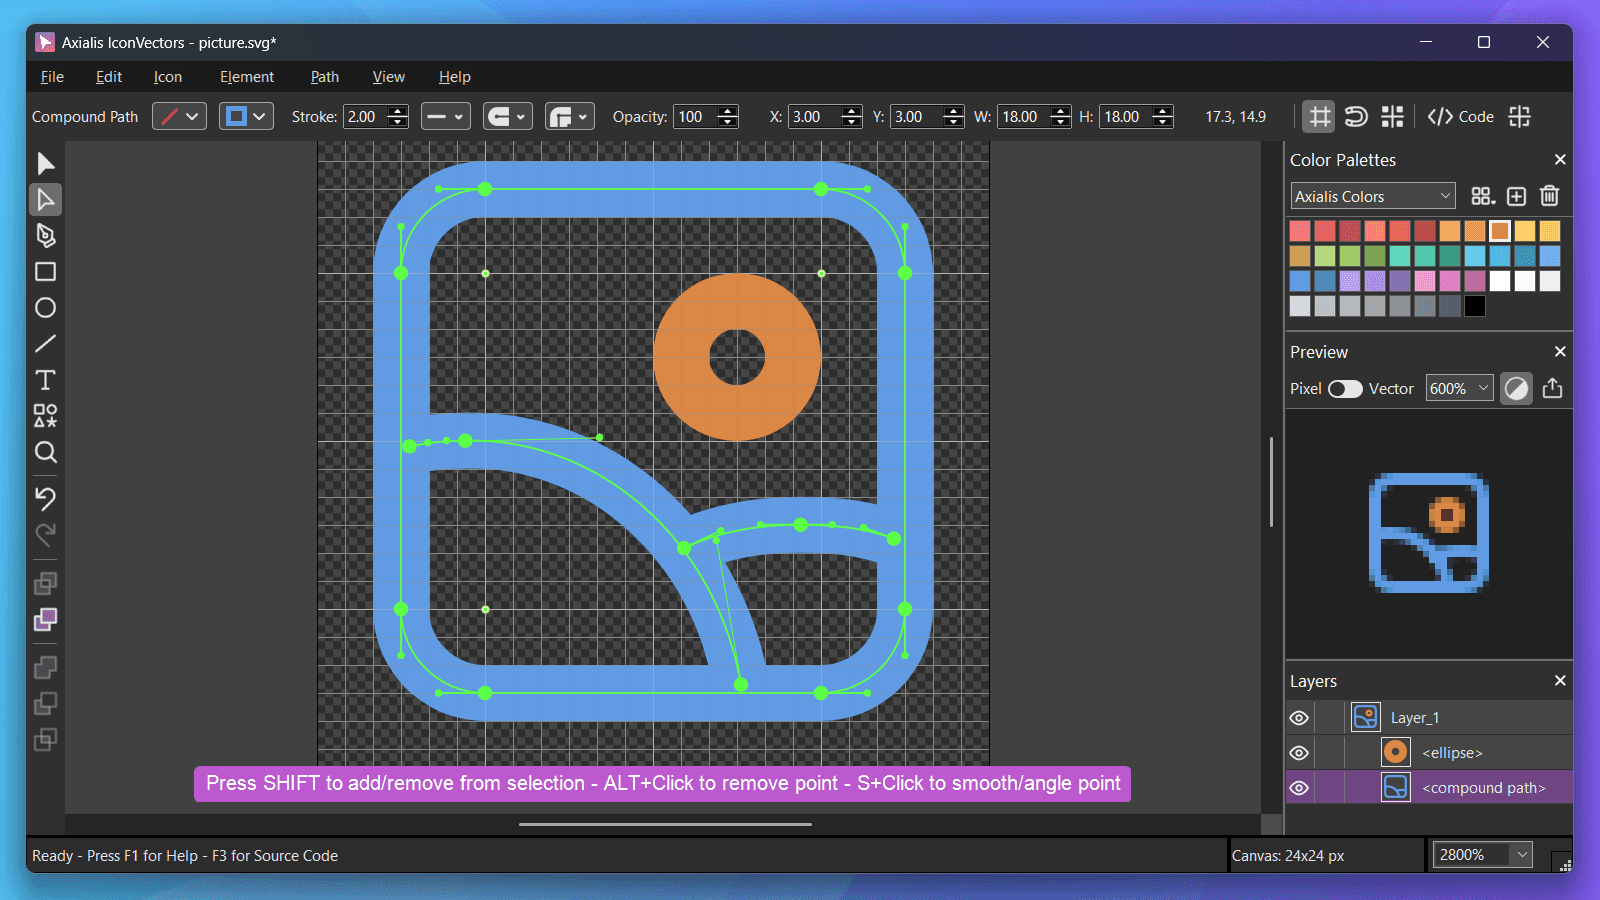Click the canvas vertical scrollbar

point(1271,482)
